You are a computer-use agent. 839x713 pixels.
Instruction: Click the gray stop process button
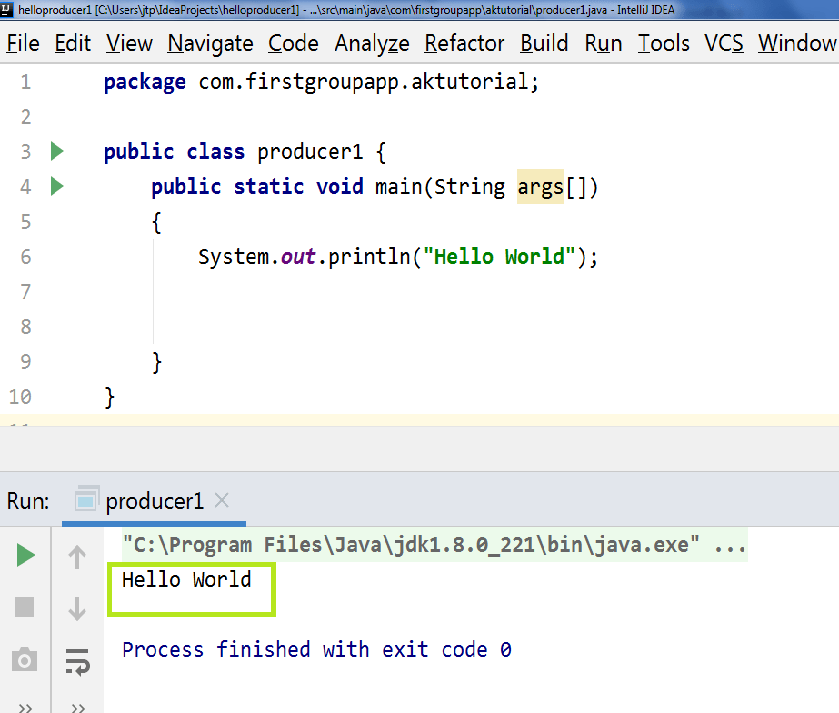(25, 607)
